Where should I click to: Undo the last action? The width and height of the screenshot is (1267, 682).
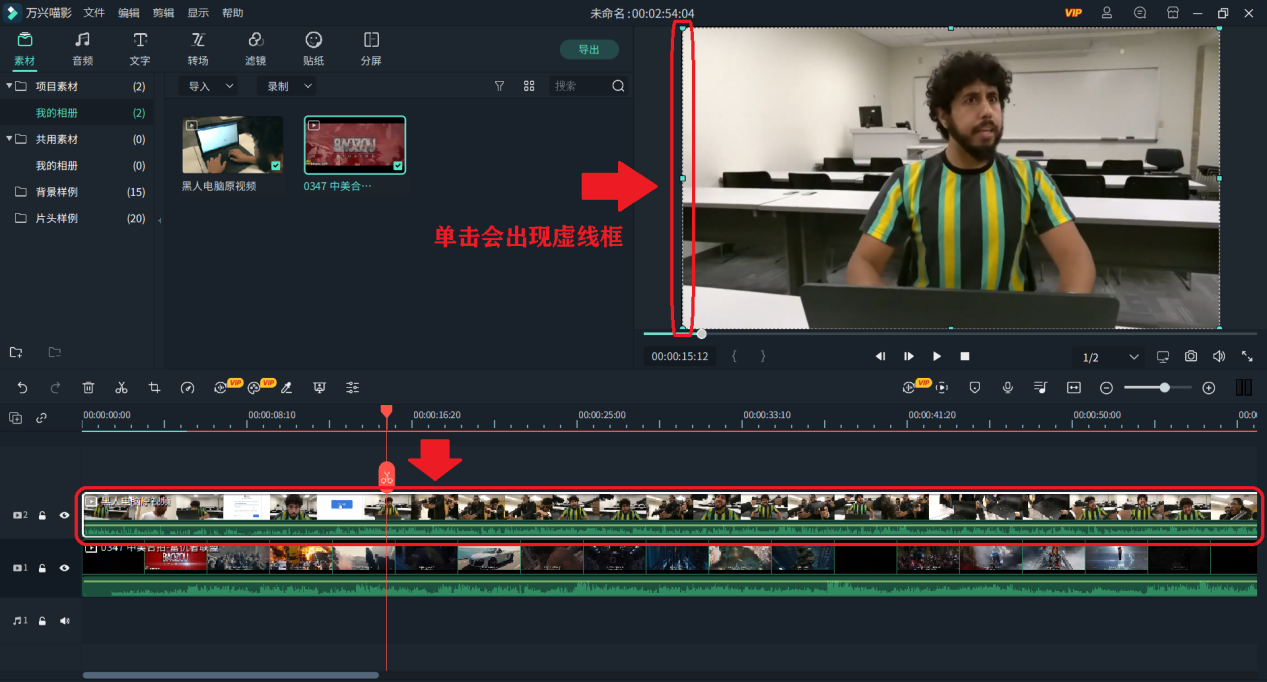pyautogui.click(x=23, y=387)
